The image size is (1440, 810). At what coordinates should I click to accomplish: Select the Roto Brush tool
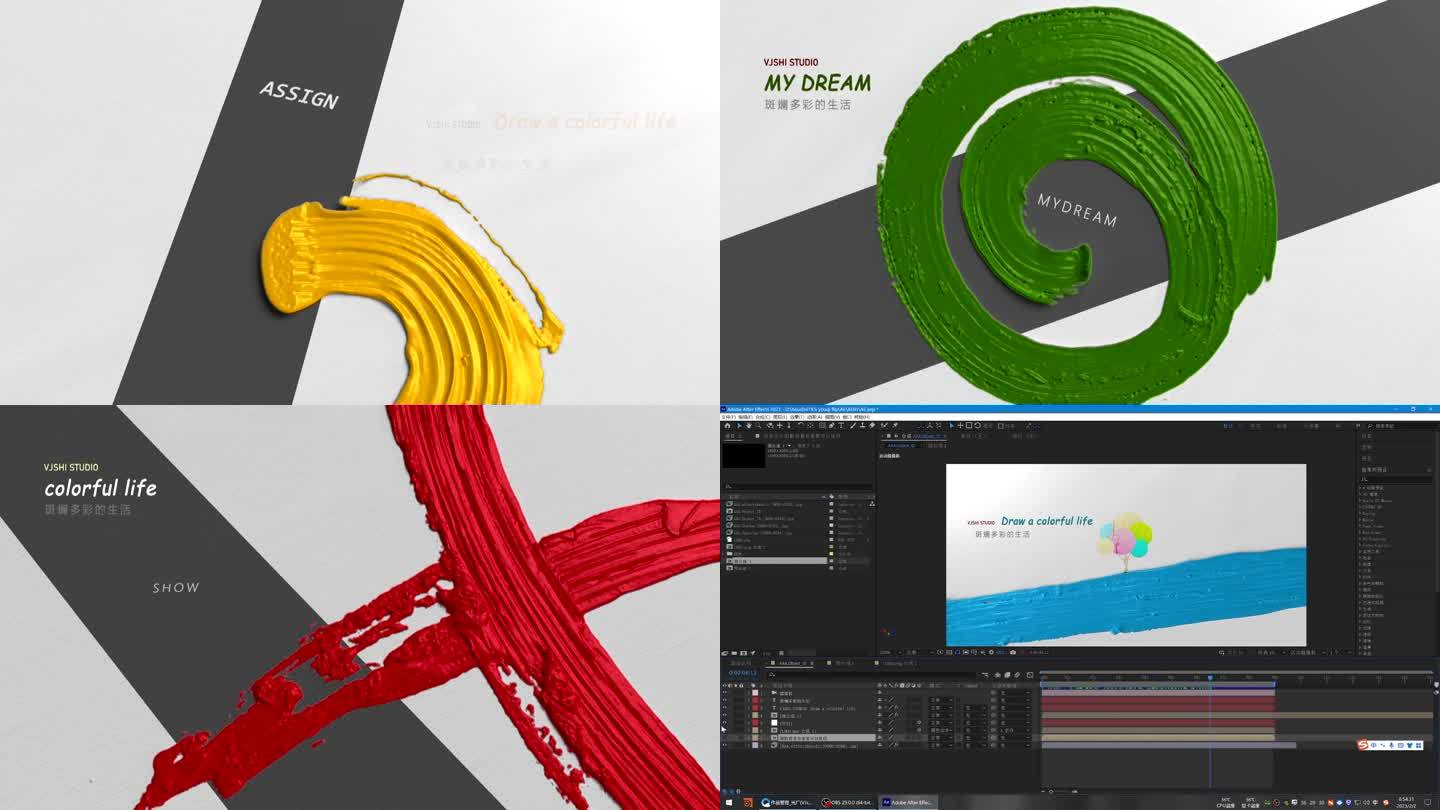884,425
